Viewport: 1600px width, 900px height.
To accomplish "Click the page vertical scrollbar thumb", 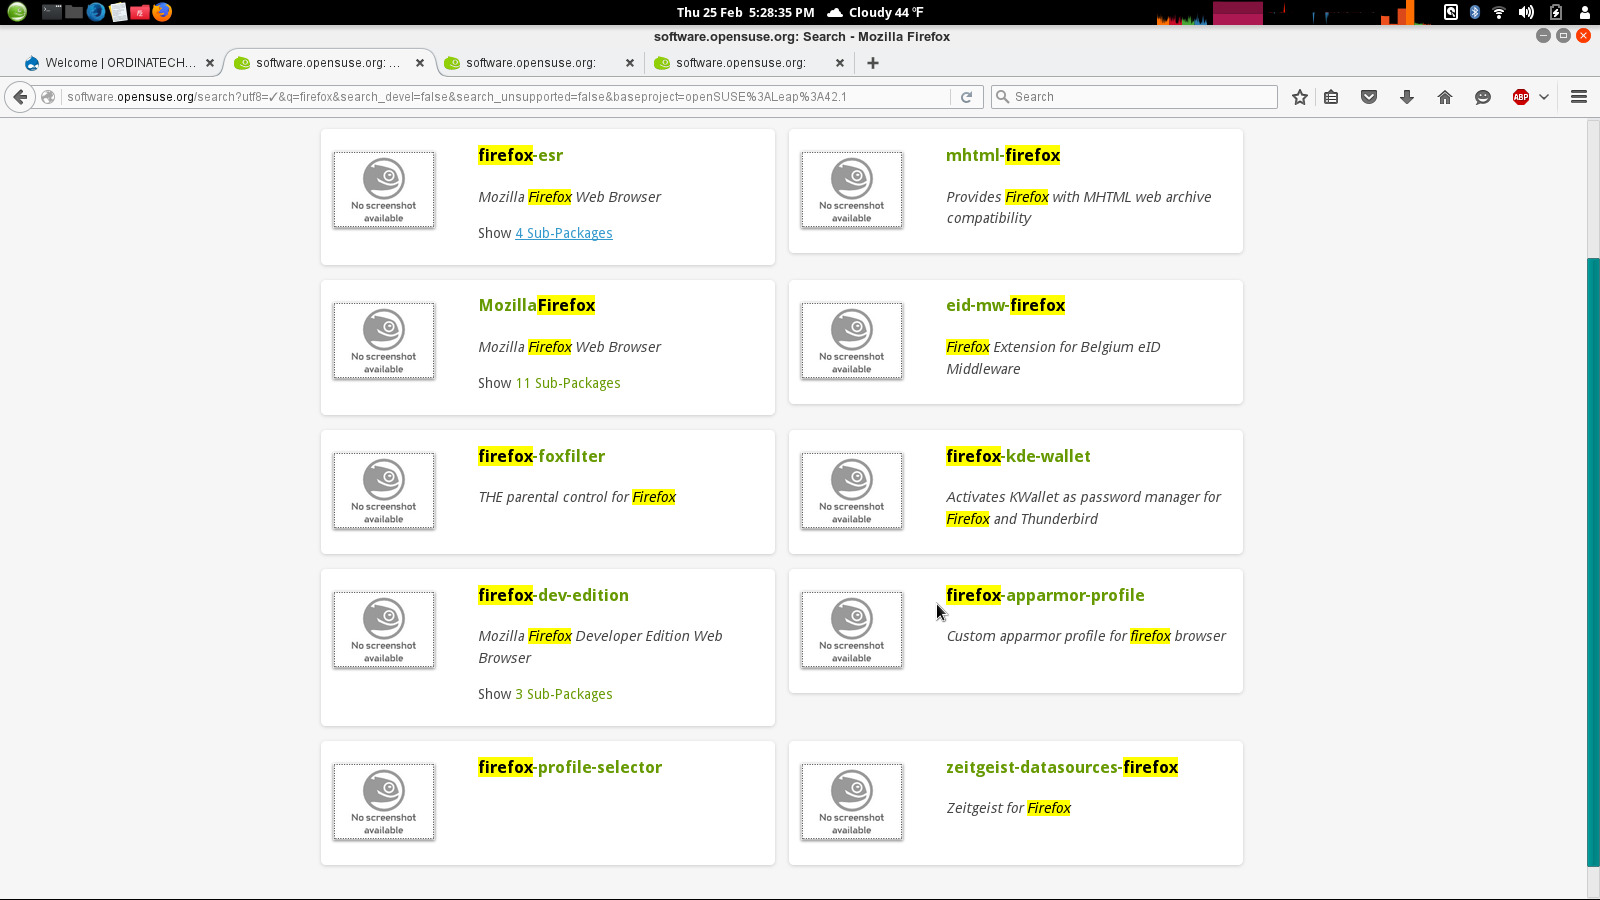I will (1593, 562).
